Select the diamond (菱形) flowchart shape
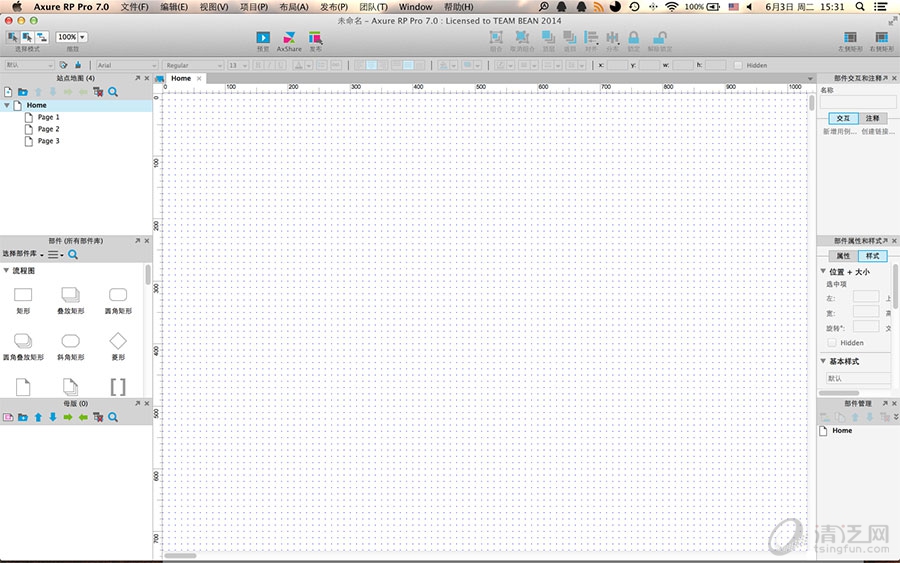The width and height of the screenshot is (900, 563). (117, 341)
